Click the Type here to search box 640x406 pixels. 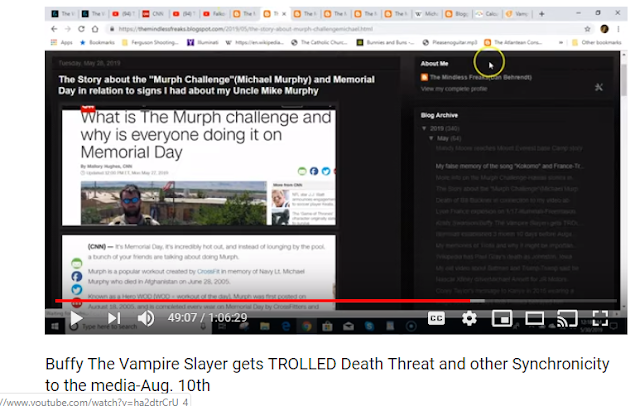pos(139,326)
